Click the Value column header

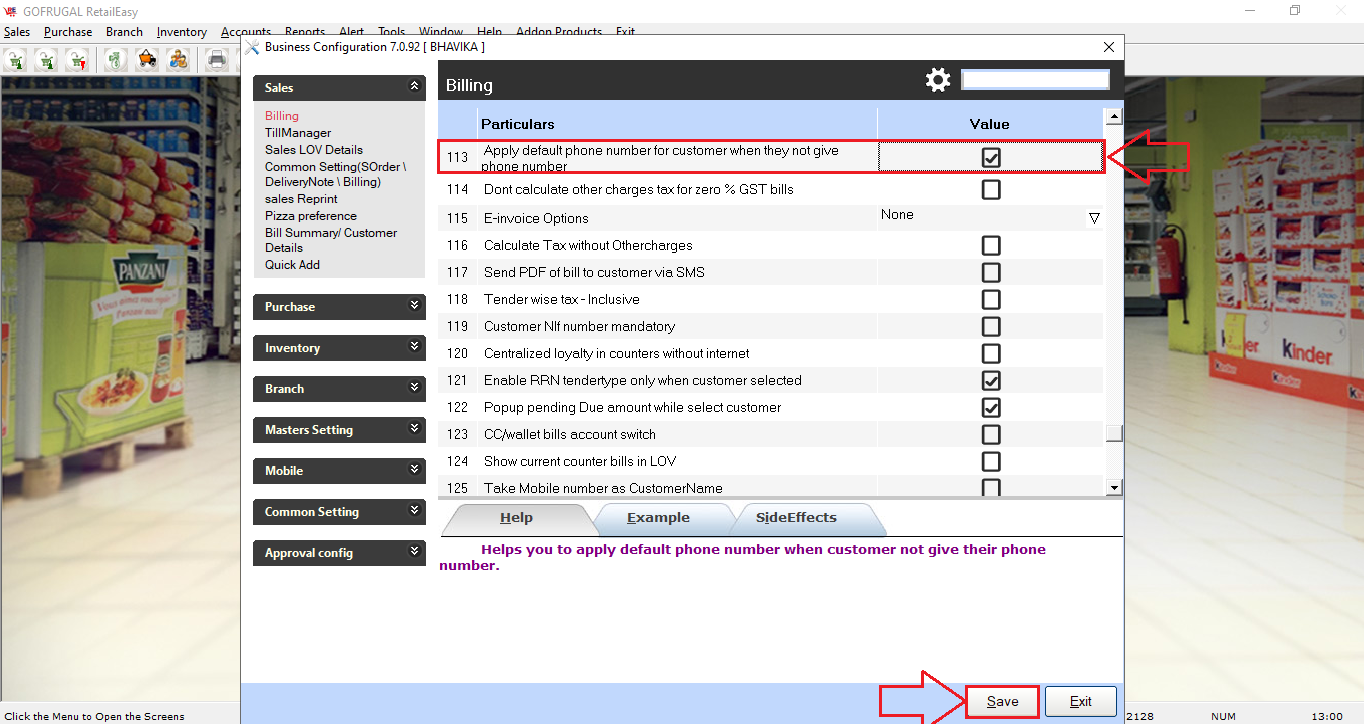click(990, 124)
